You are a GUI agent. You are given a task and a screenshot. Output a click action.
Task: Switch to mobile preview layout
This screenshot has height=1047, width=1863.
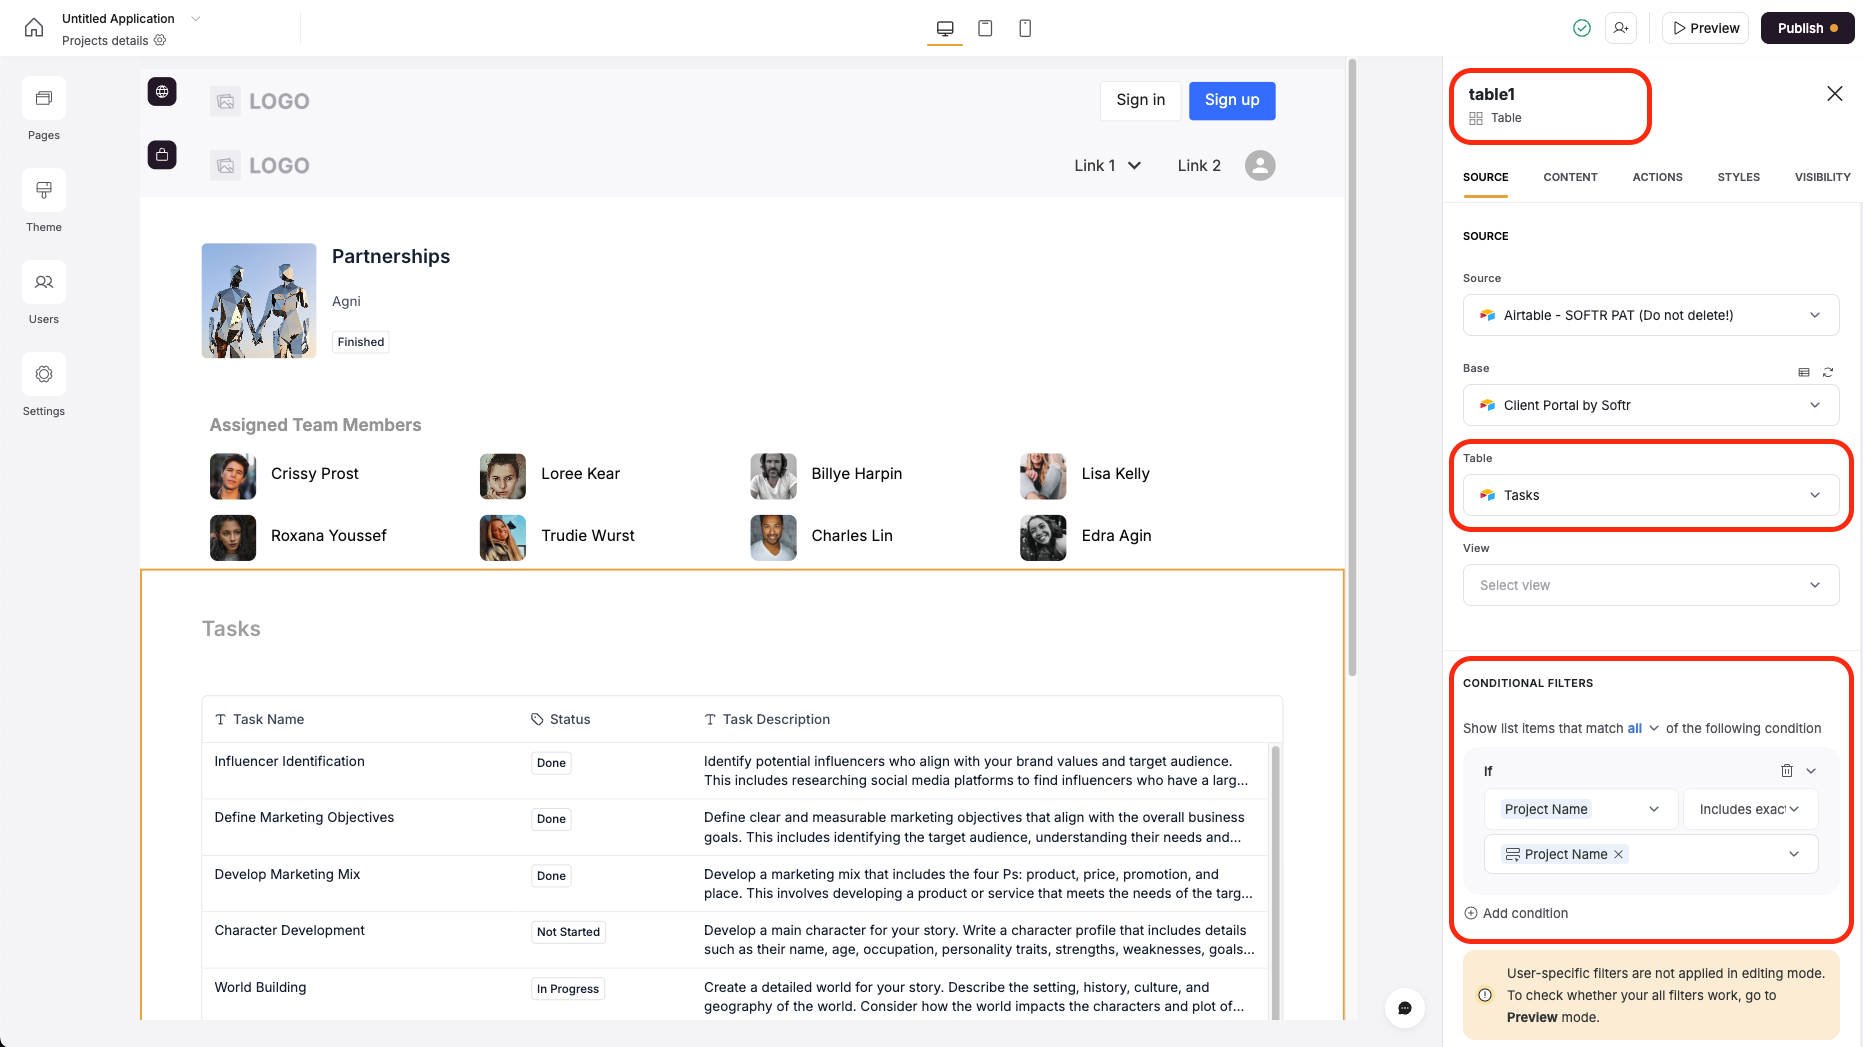point(1025,28)
